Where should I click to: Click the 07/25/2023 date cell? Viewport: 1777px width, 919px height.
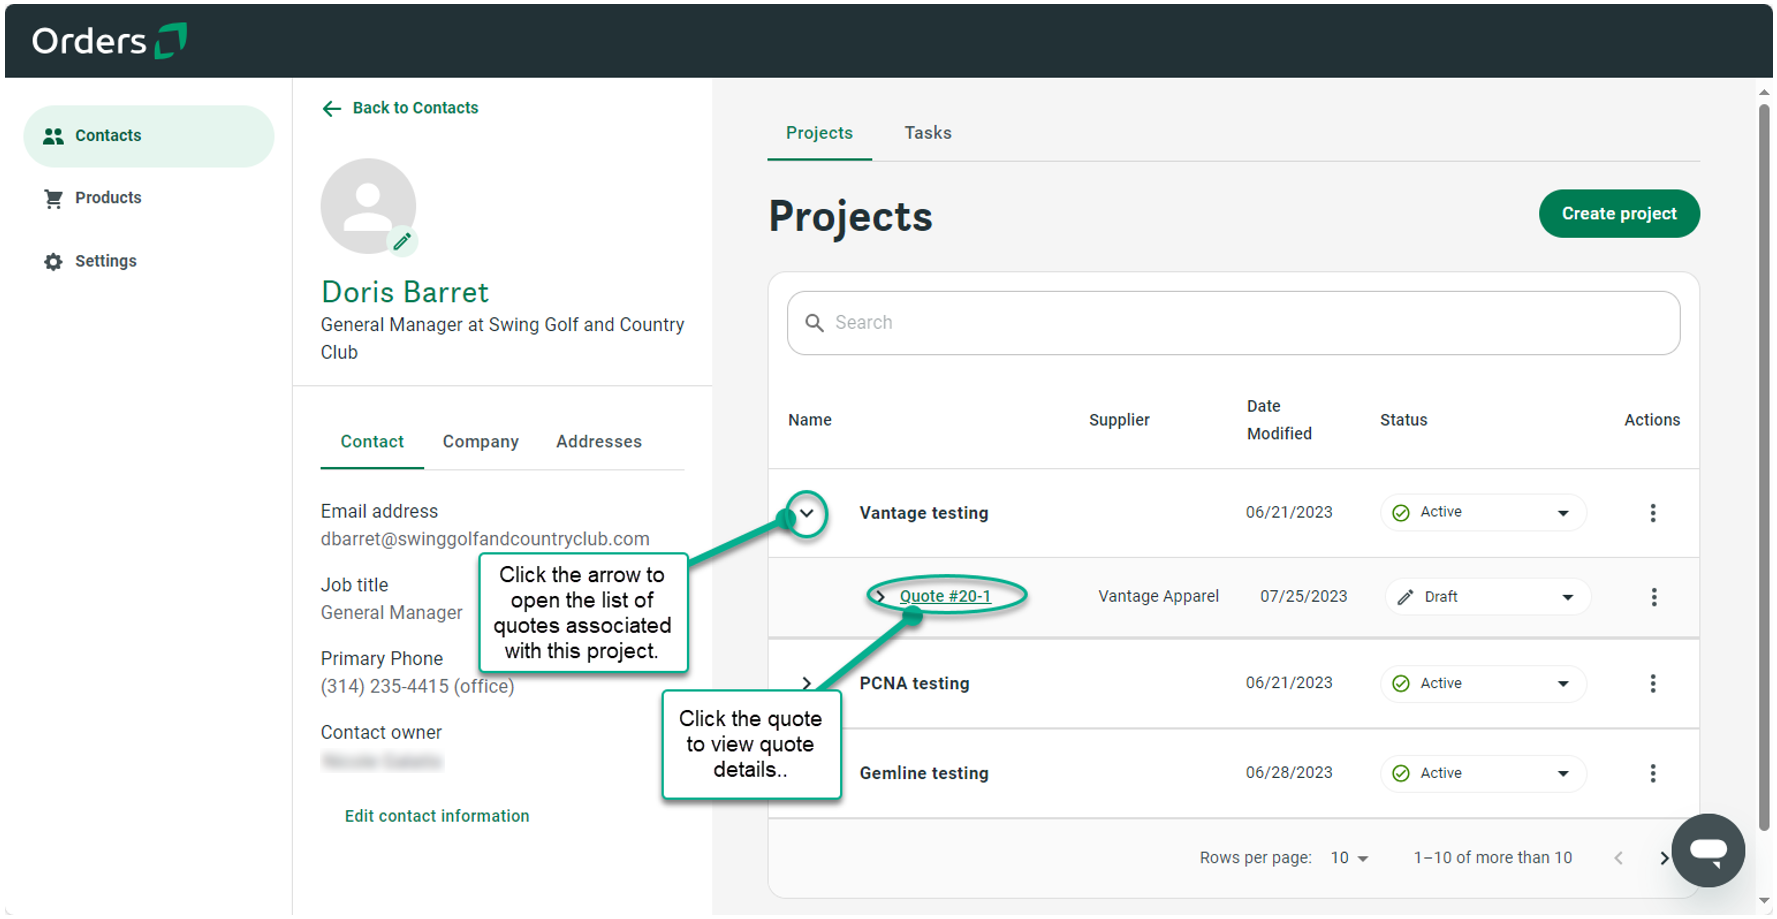1303,597
